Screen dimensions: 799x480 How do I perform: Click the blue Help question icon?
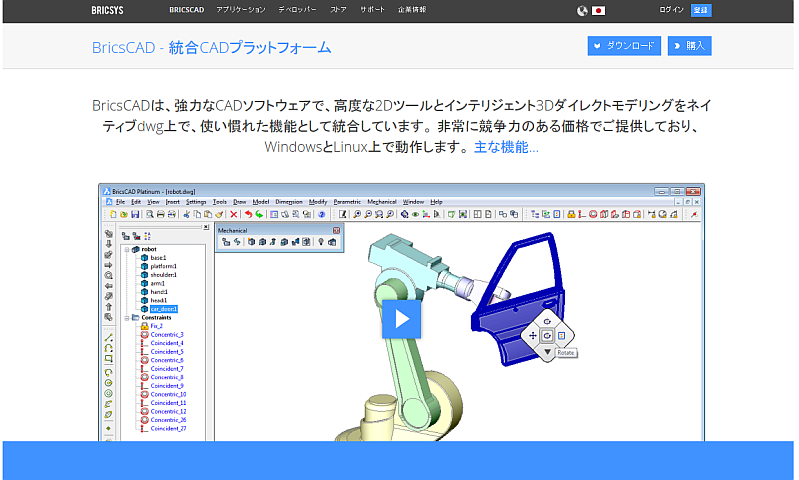pyautogui.click(x=322, y=215)
